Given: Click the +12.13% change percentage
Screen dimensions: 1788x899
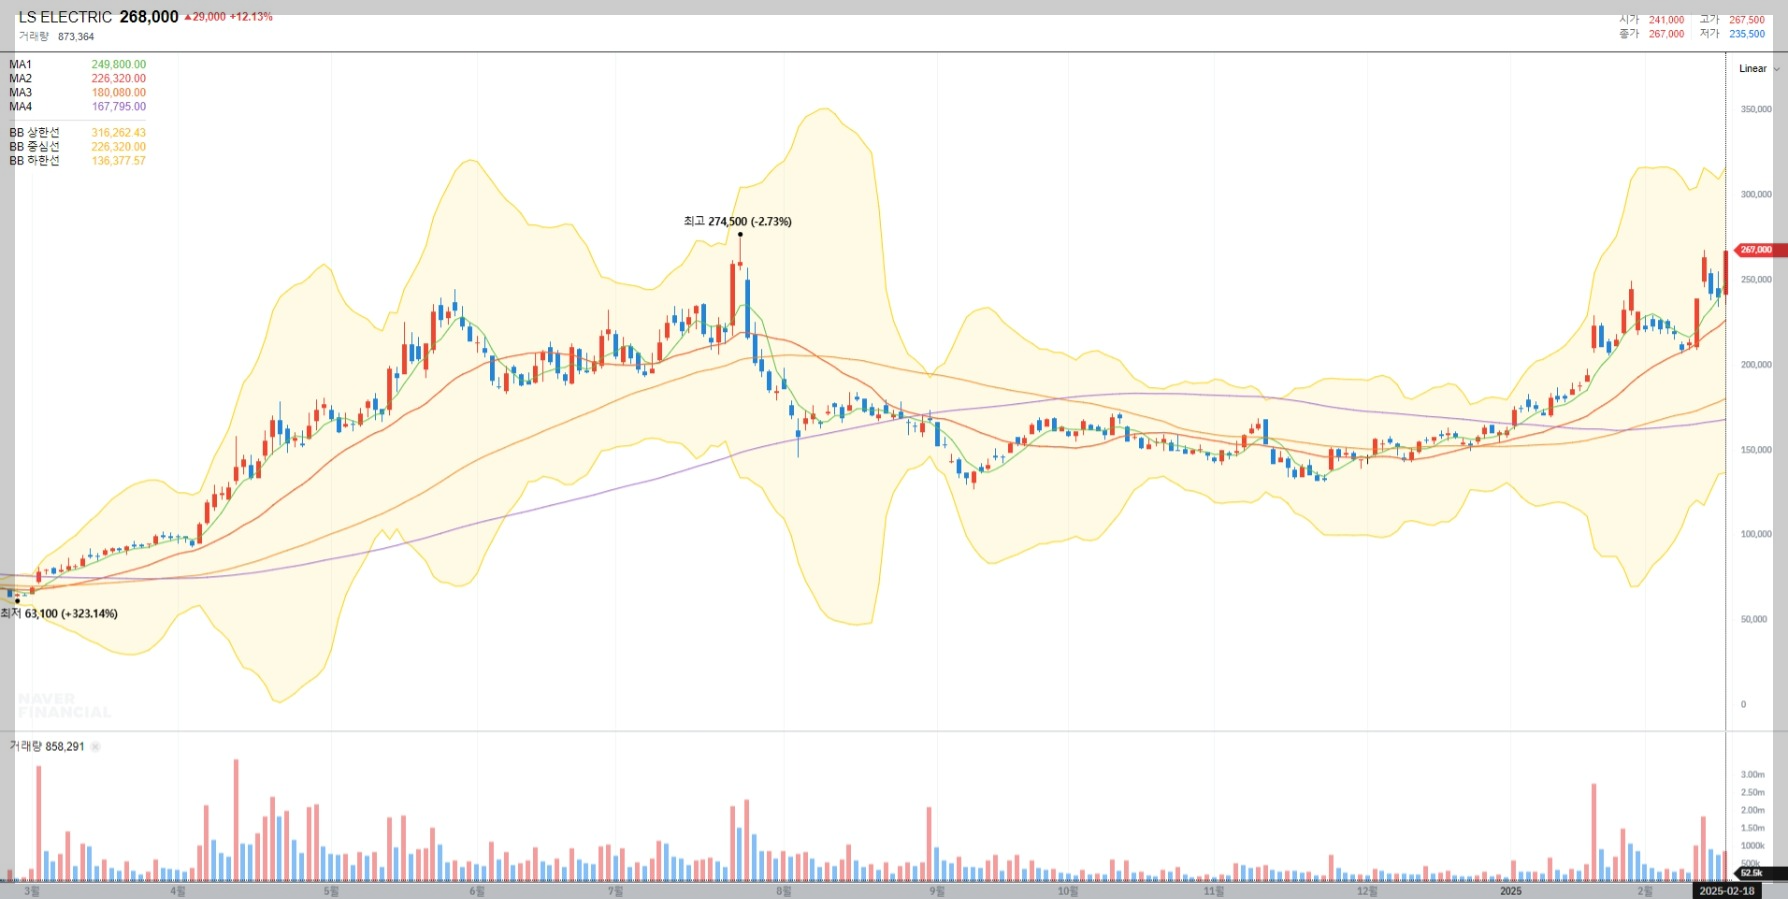Looking at the screenshot, I should click(x=251, y=17).
